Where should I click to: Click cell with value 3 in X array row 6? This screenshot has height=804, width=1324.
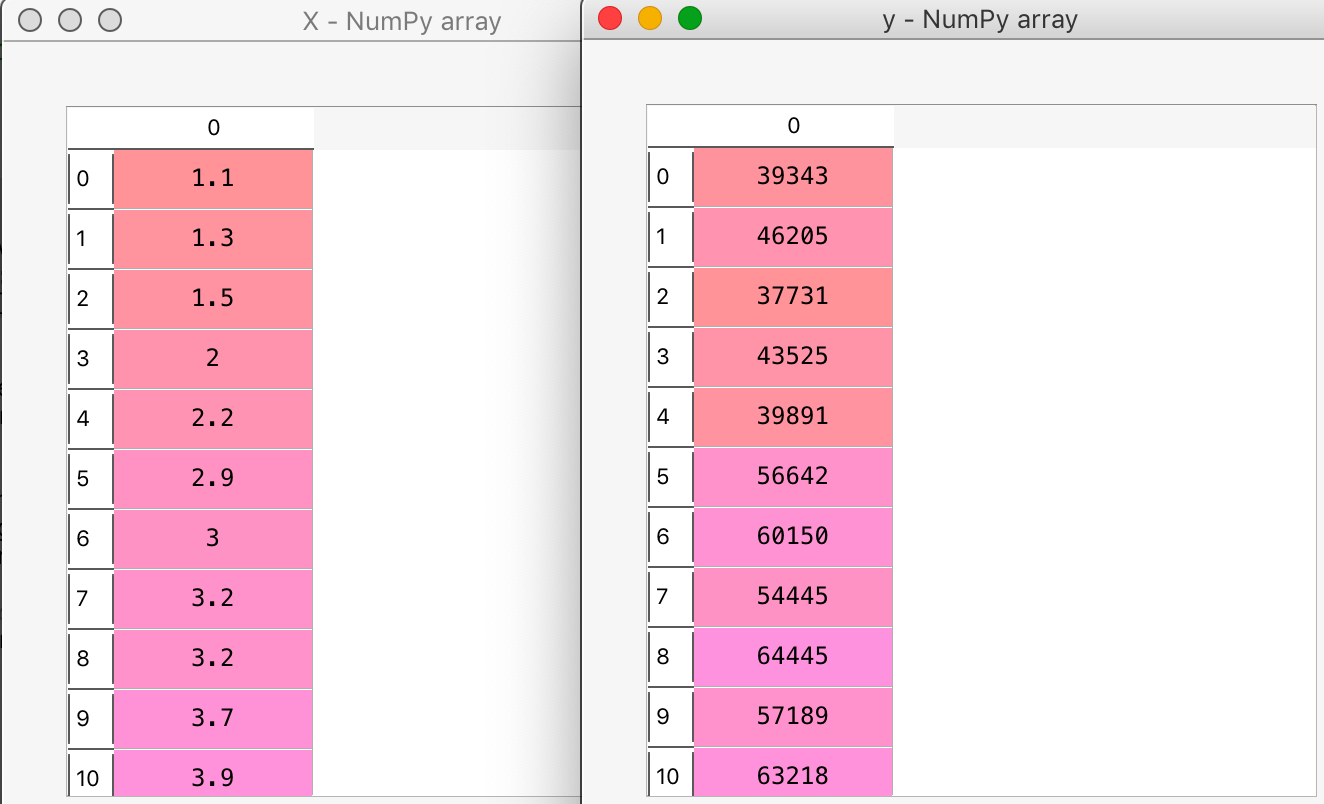point(213,539)
